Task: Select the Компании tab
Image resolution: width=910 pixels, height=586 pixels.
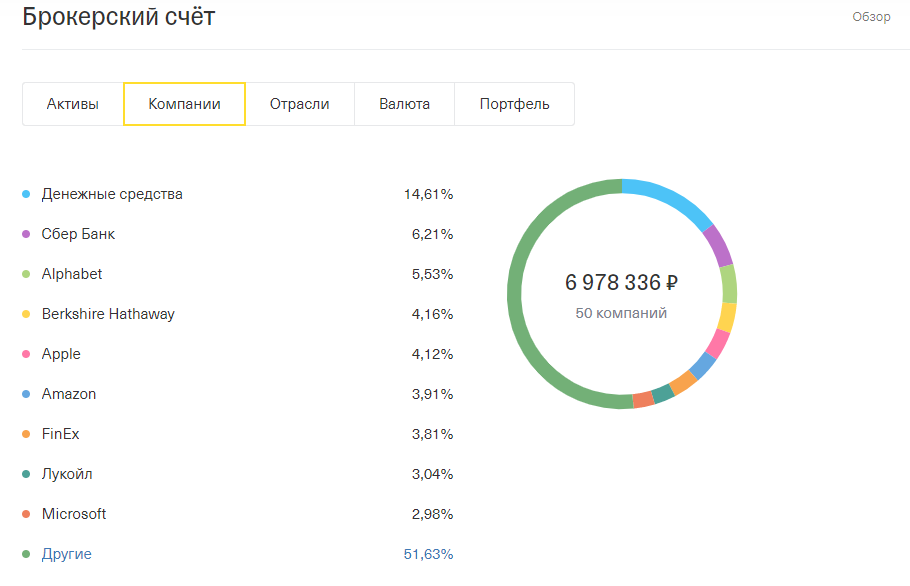Action: pyautogui.click(x=185, y=104)
